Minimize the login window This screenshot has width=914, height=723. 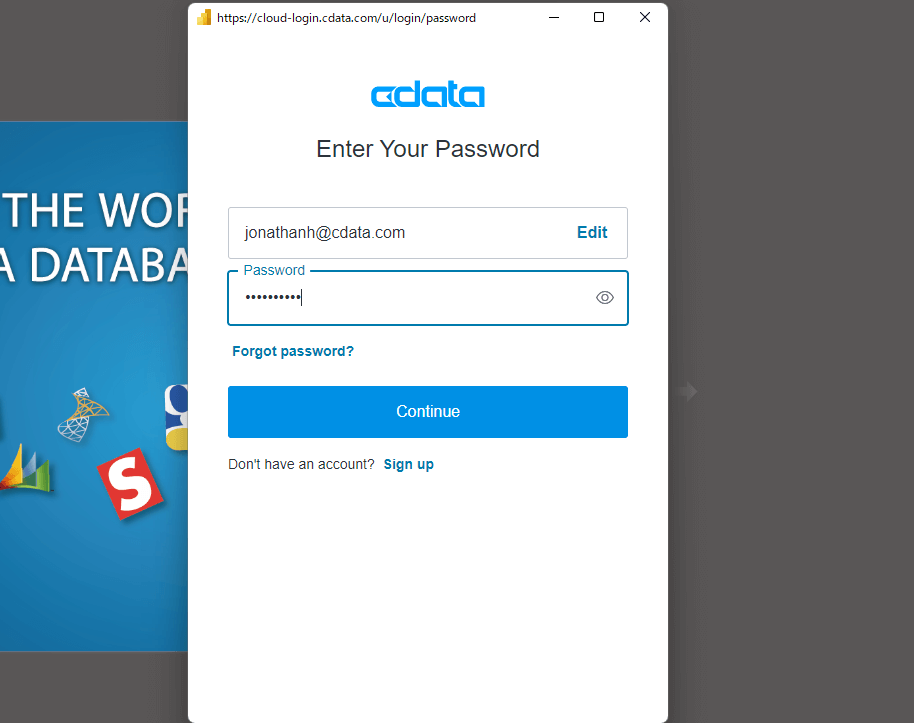554,17
